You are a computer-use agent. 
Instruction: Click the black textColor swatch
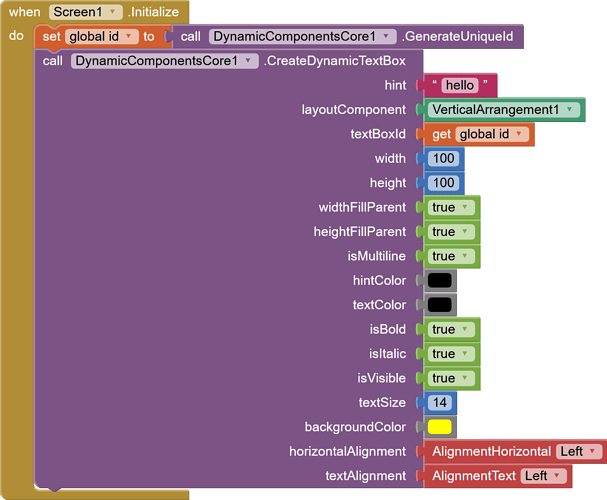point(440,305)
